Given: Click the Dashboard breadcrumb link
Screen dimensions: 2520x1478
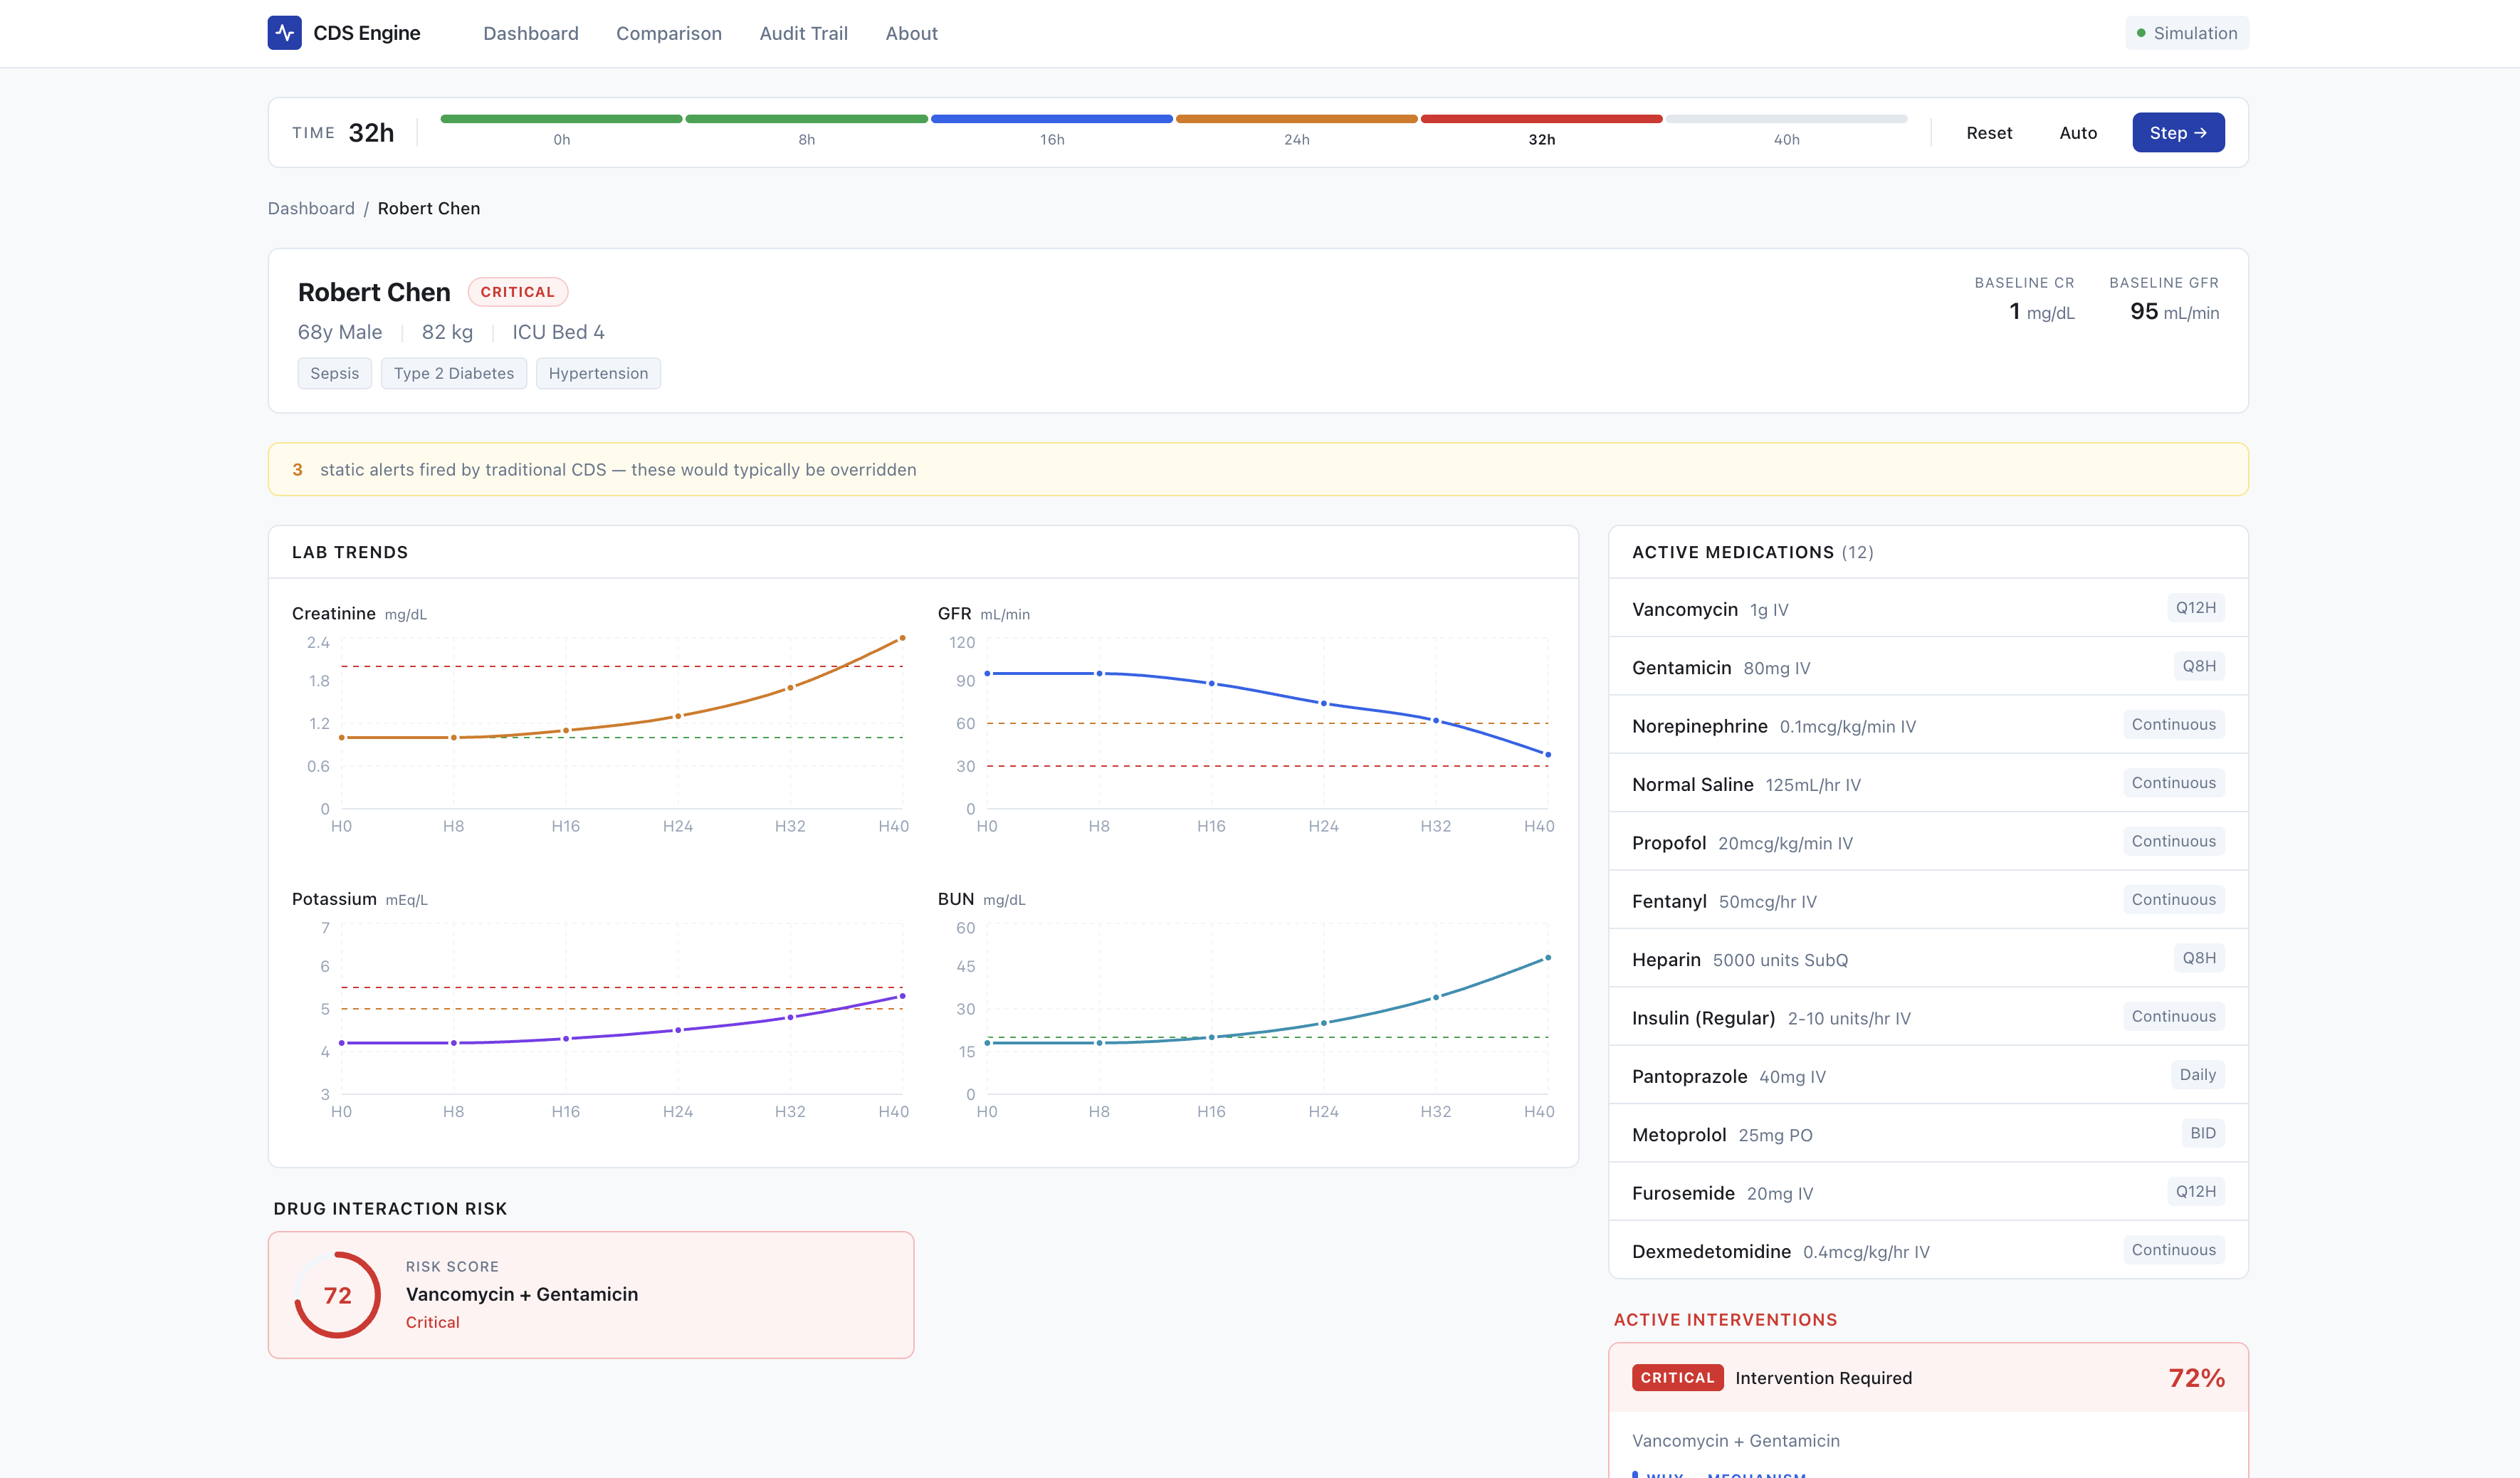Looking at the screenshot, I should (x=311, y=208).
